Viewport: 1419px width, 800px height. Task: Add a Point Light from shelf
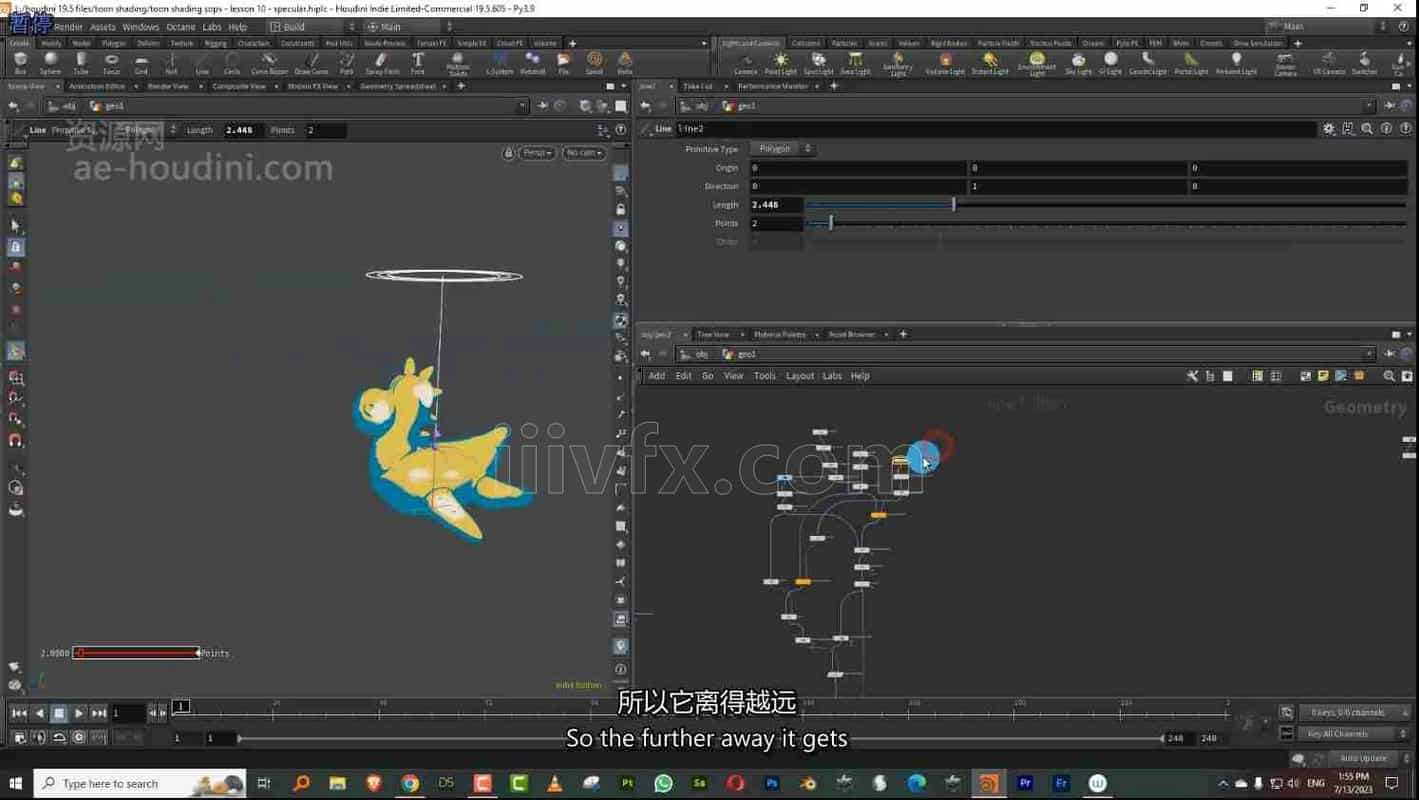click(780, 63)
